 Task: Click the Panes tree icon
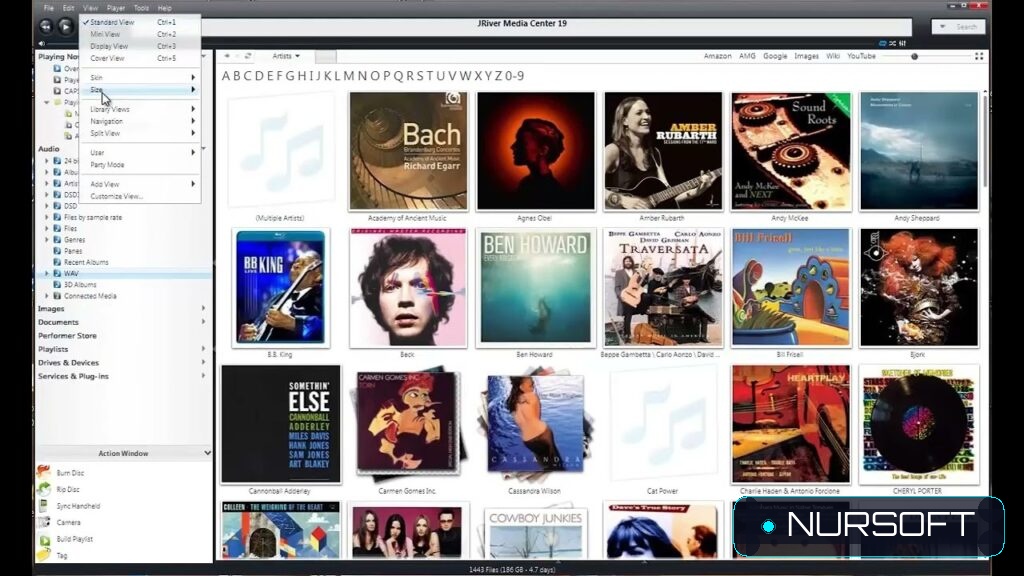point(57,251)
